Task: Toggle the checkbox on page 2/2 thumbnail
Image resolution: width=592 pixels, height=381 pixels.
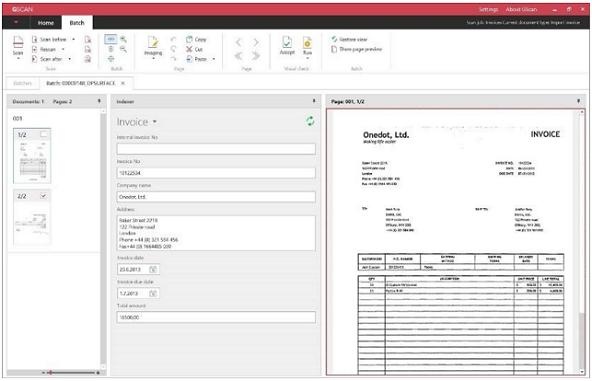Action: [x=43, y=196]
